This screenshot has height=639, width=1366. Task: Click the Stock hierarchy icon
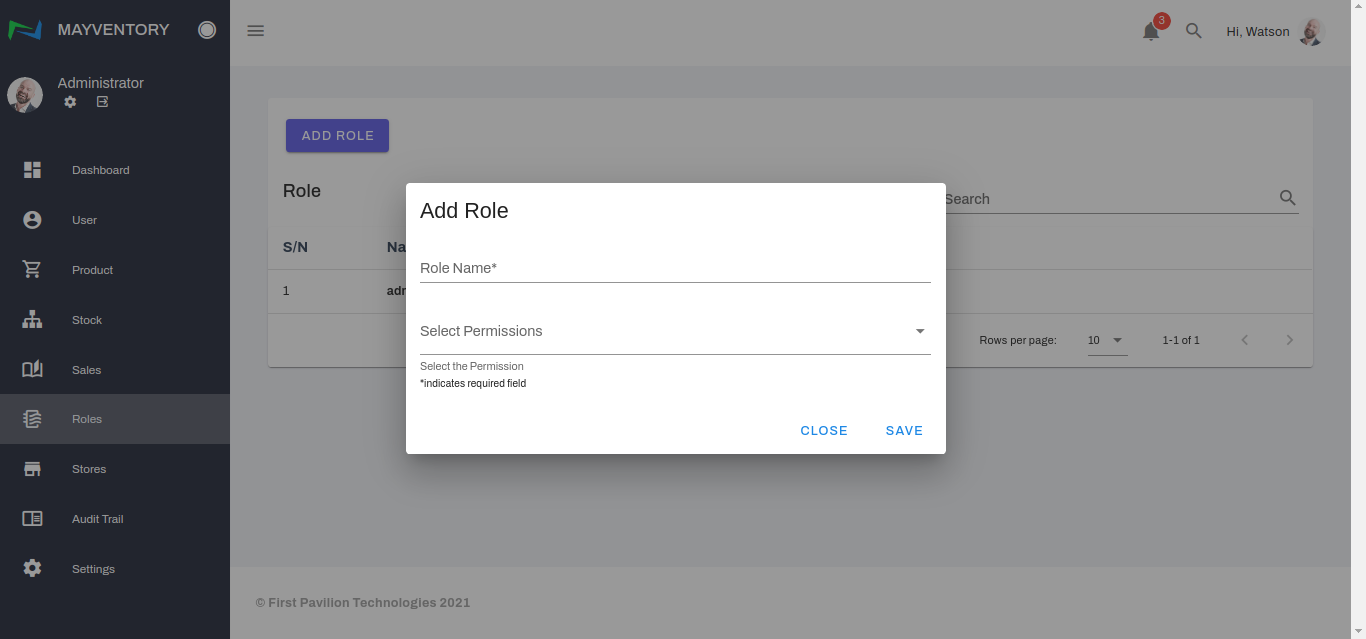32,320
